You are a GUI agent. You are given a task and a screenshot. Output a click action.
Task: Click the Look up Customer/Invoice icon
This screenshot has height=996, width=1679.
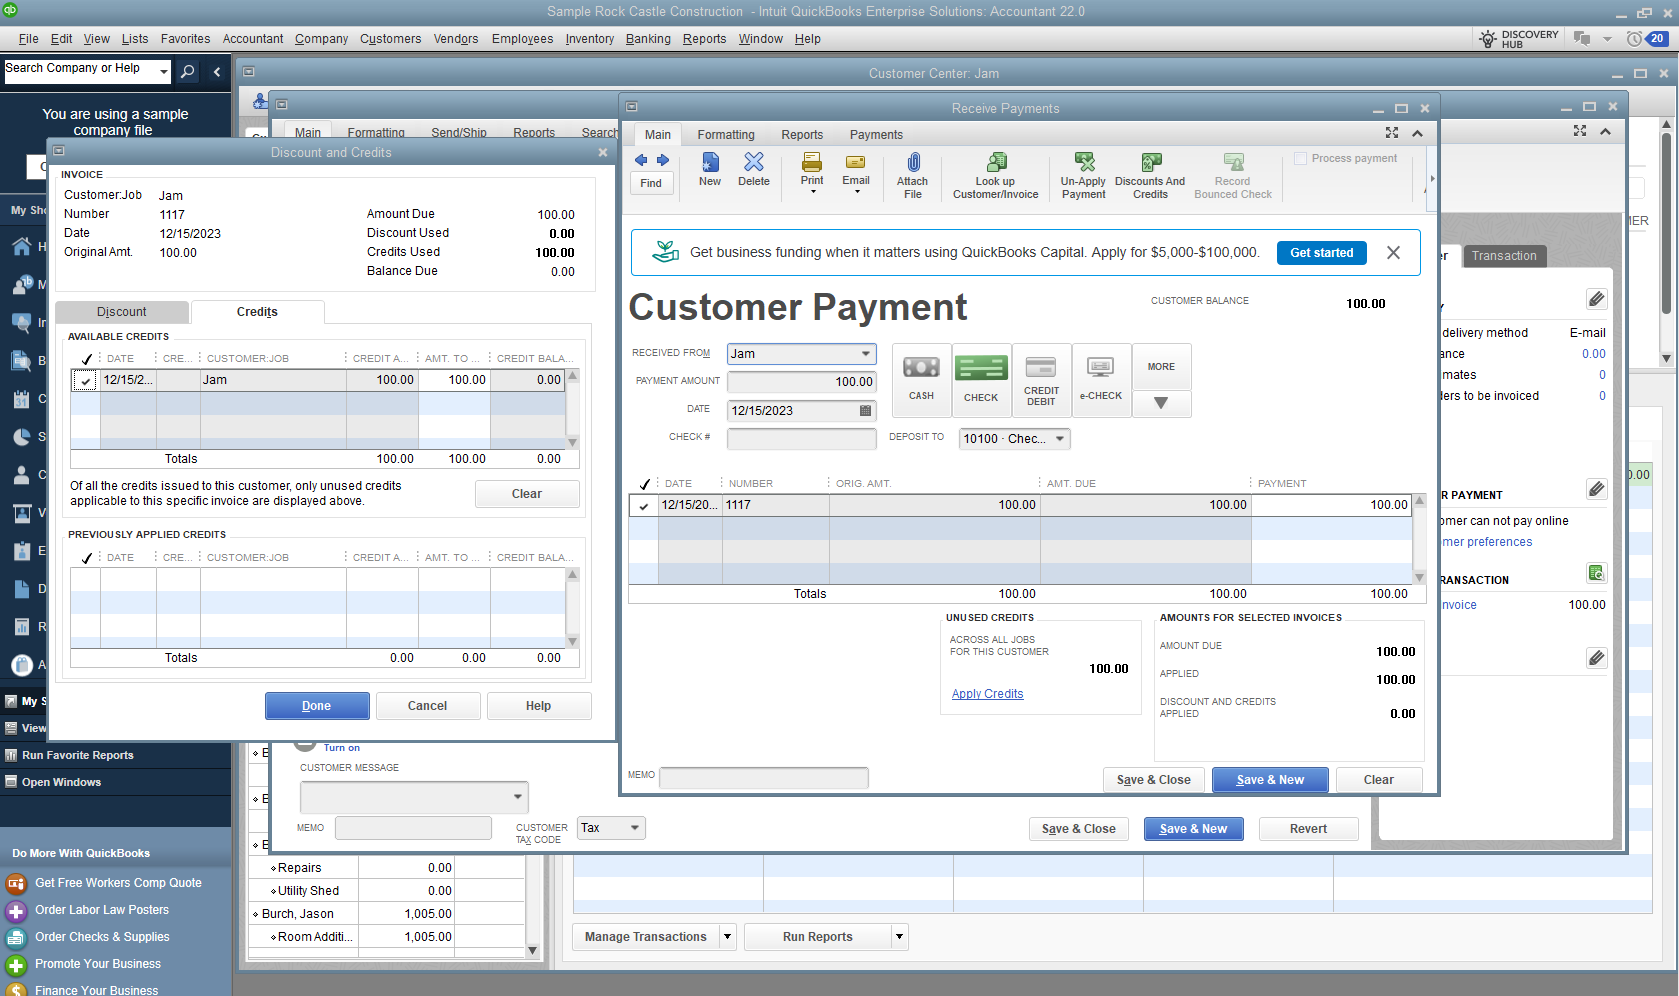(996, 163)
